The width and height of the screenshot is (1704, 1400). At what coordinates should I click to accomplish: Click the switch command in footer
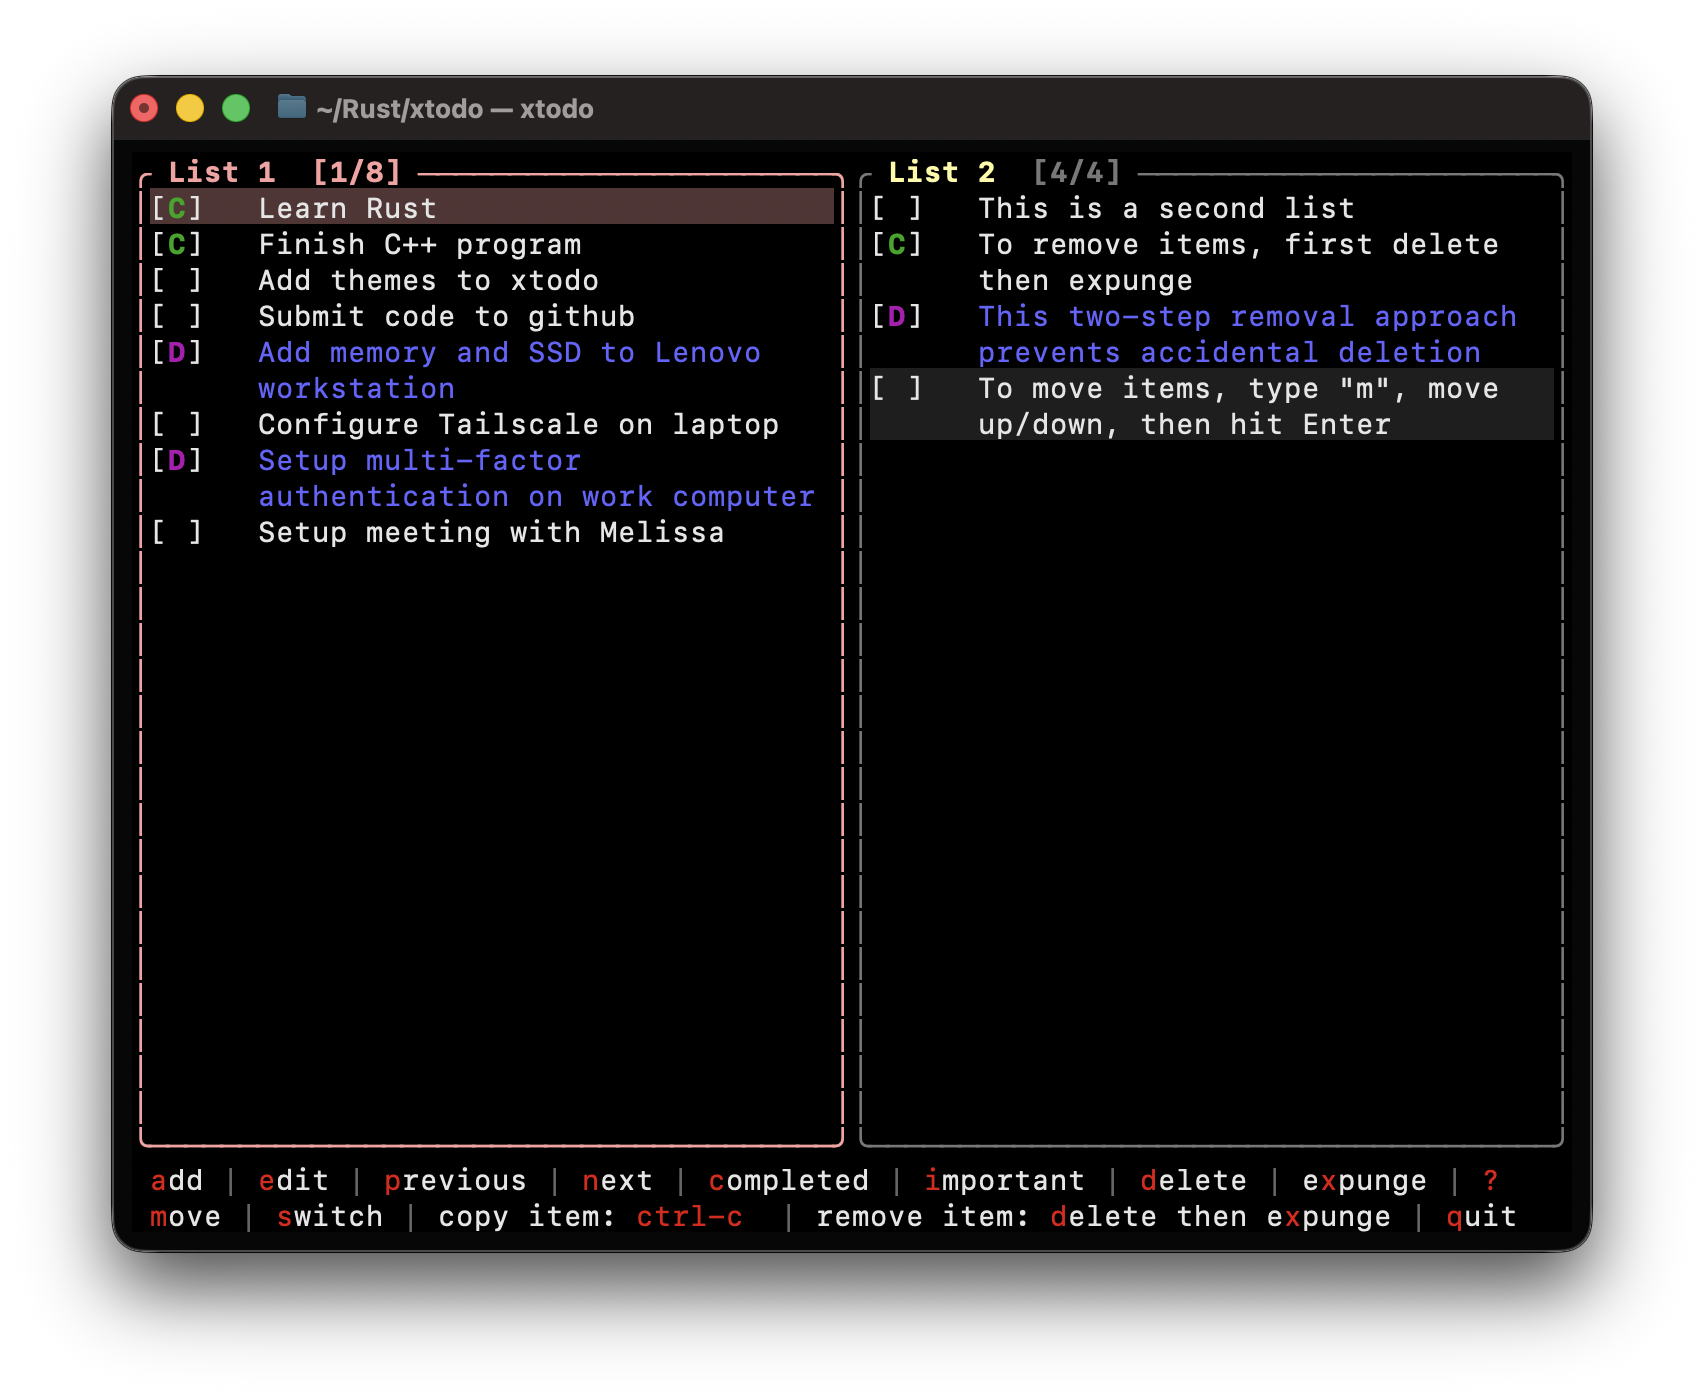[x=330, y=1216]
